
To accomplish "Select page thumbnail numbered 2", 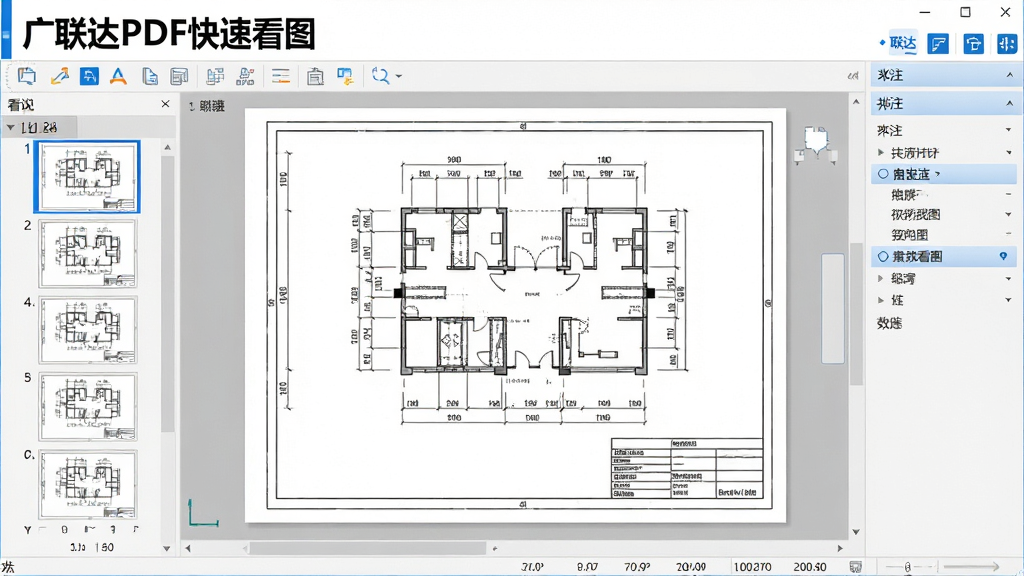I will (x=88, y=253).
